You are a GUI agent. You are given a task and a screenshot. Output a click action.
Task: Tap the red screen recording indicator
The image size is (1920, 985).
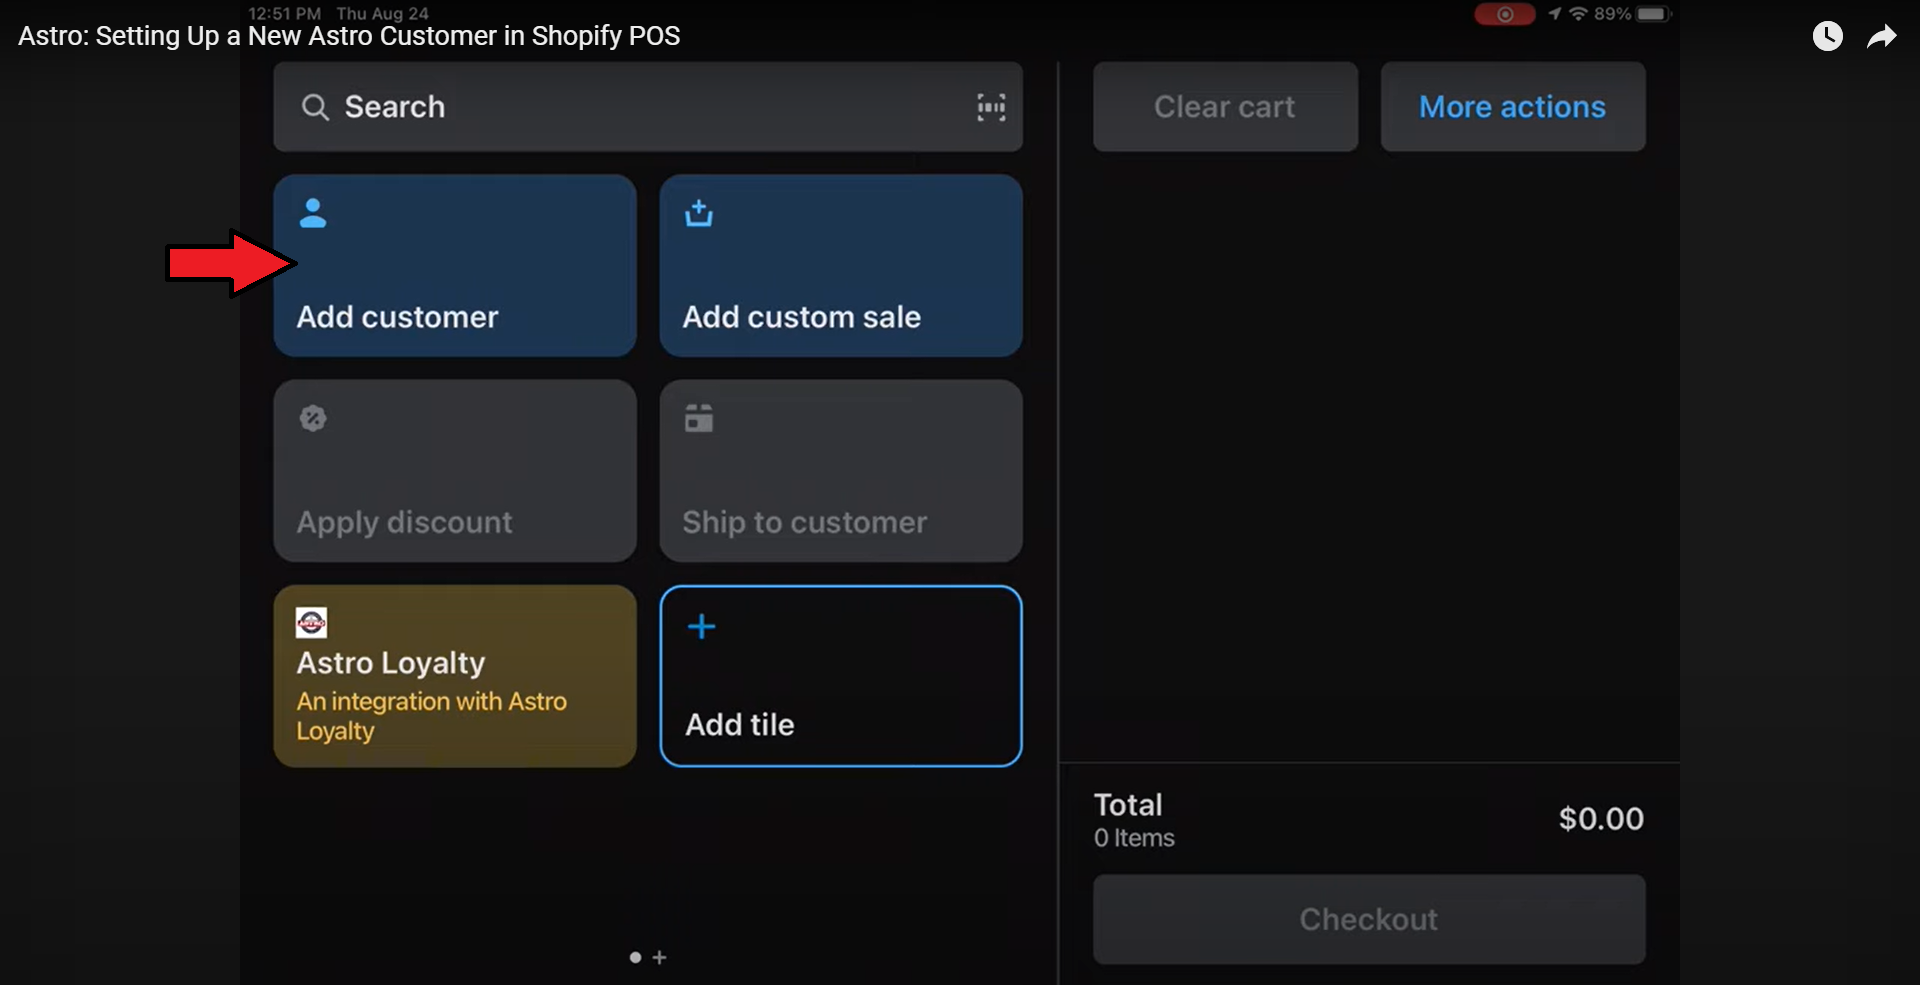pos(1504,14)
